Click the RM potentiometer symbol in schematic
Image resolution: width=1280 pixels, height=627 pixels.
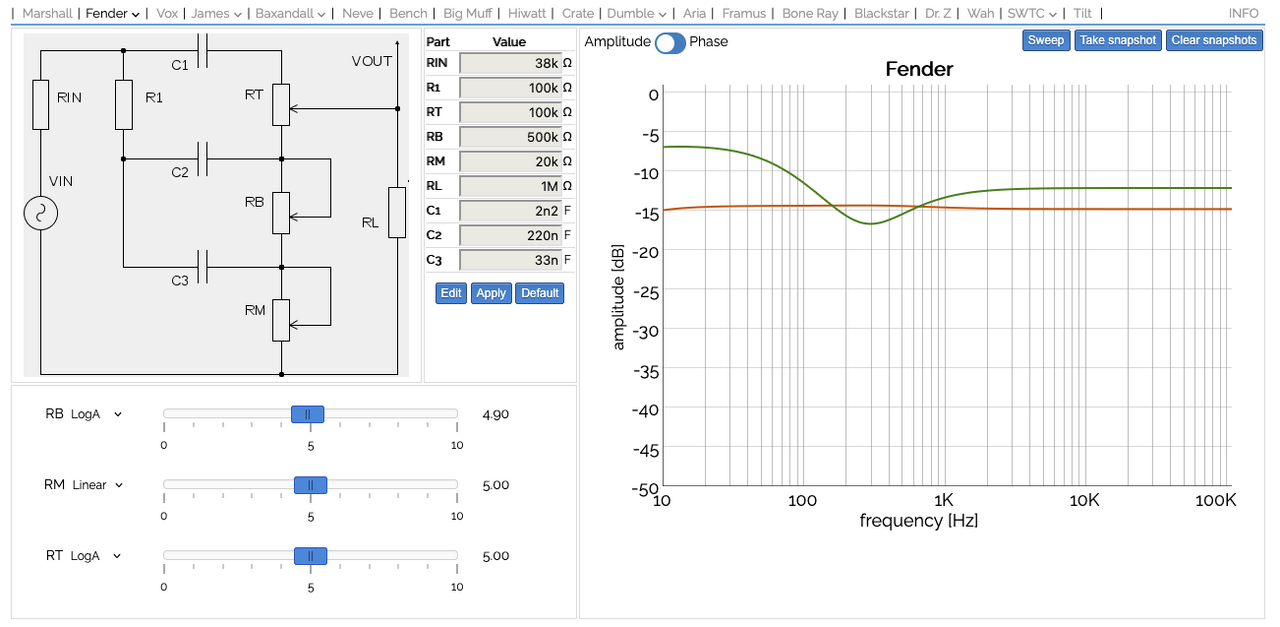point(282,320)
